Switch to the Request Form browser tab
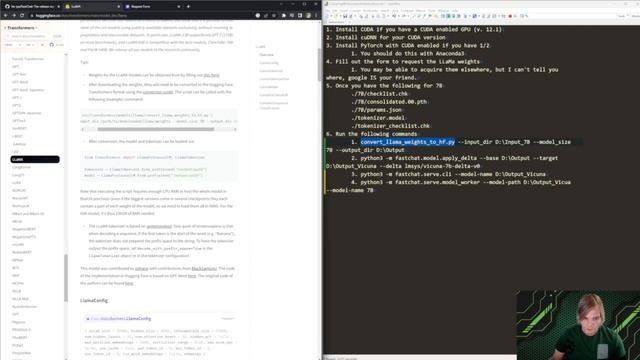Screen dimensions: 640x360 tap(153, 7)
